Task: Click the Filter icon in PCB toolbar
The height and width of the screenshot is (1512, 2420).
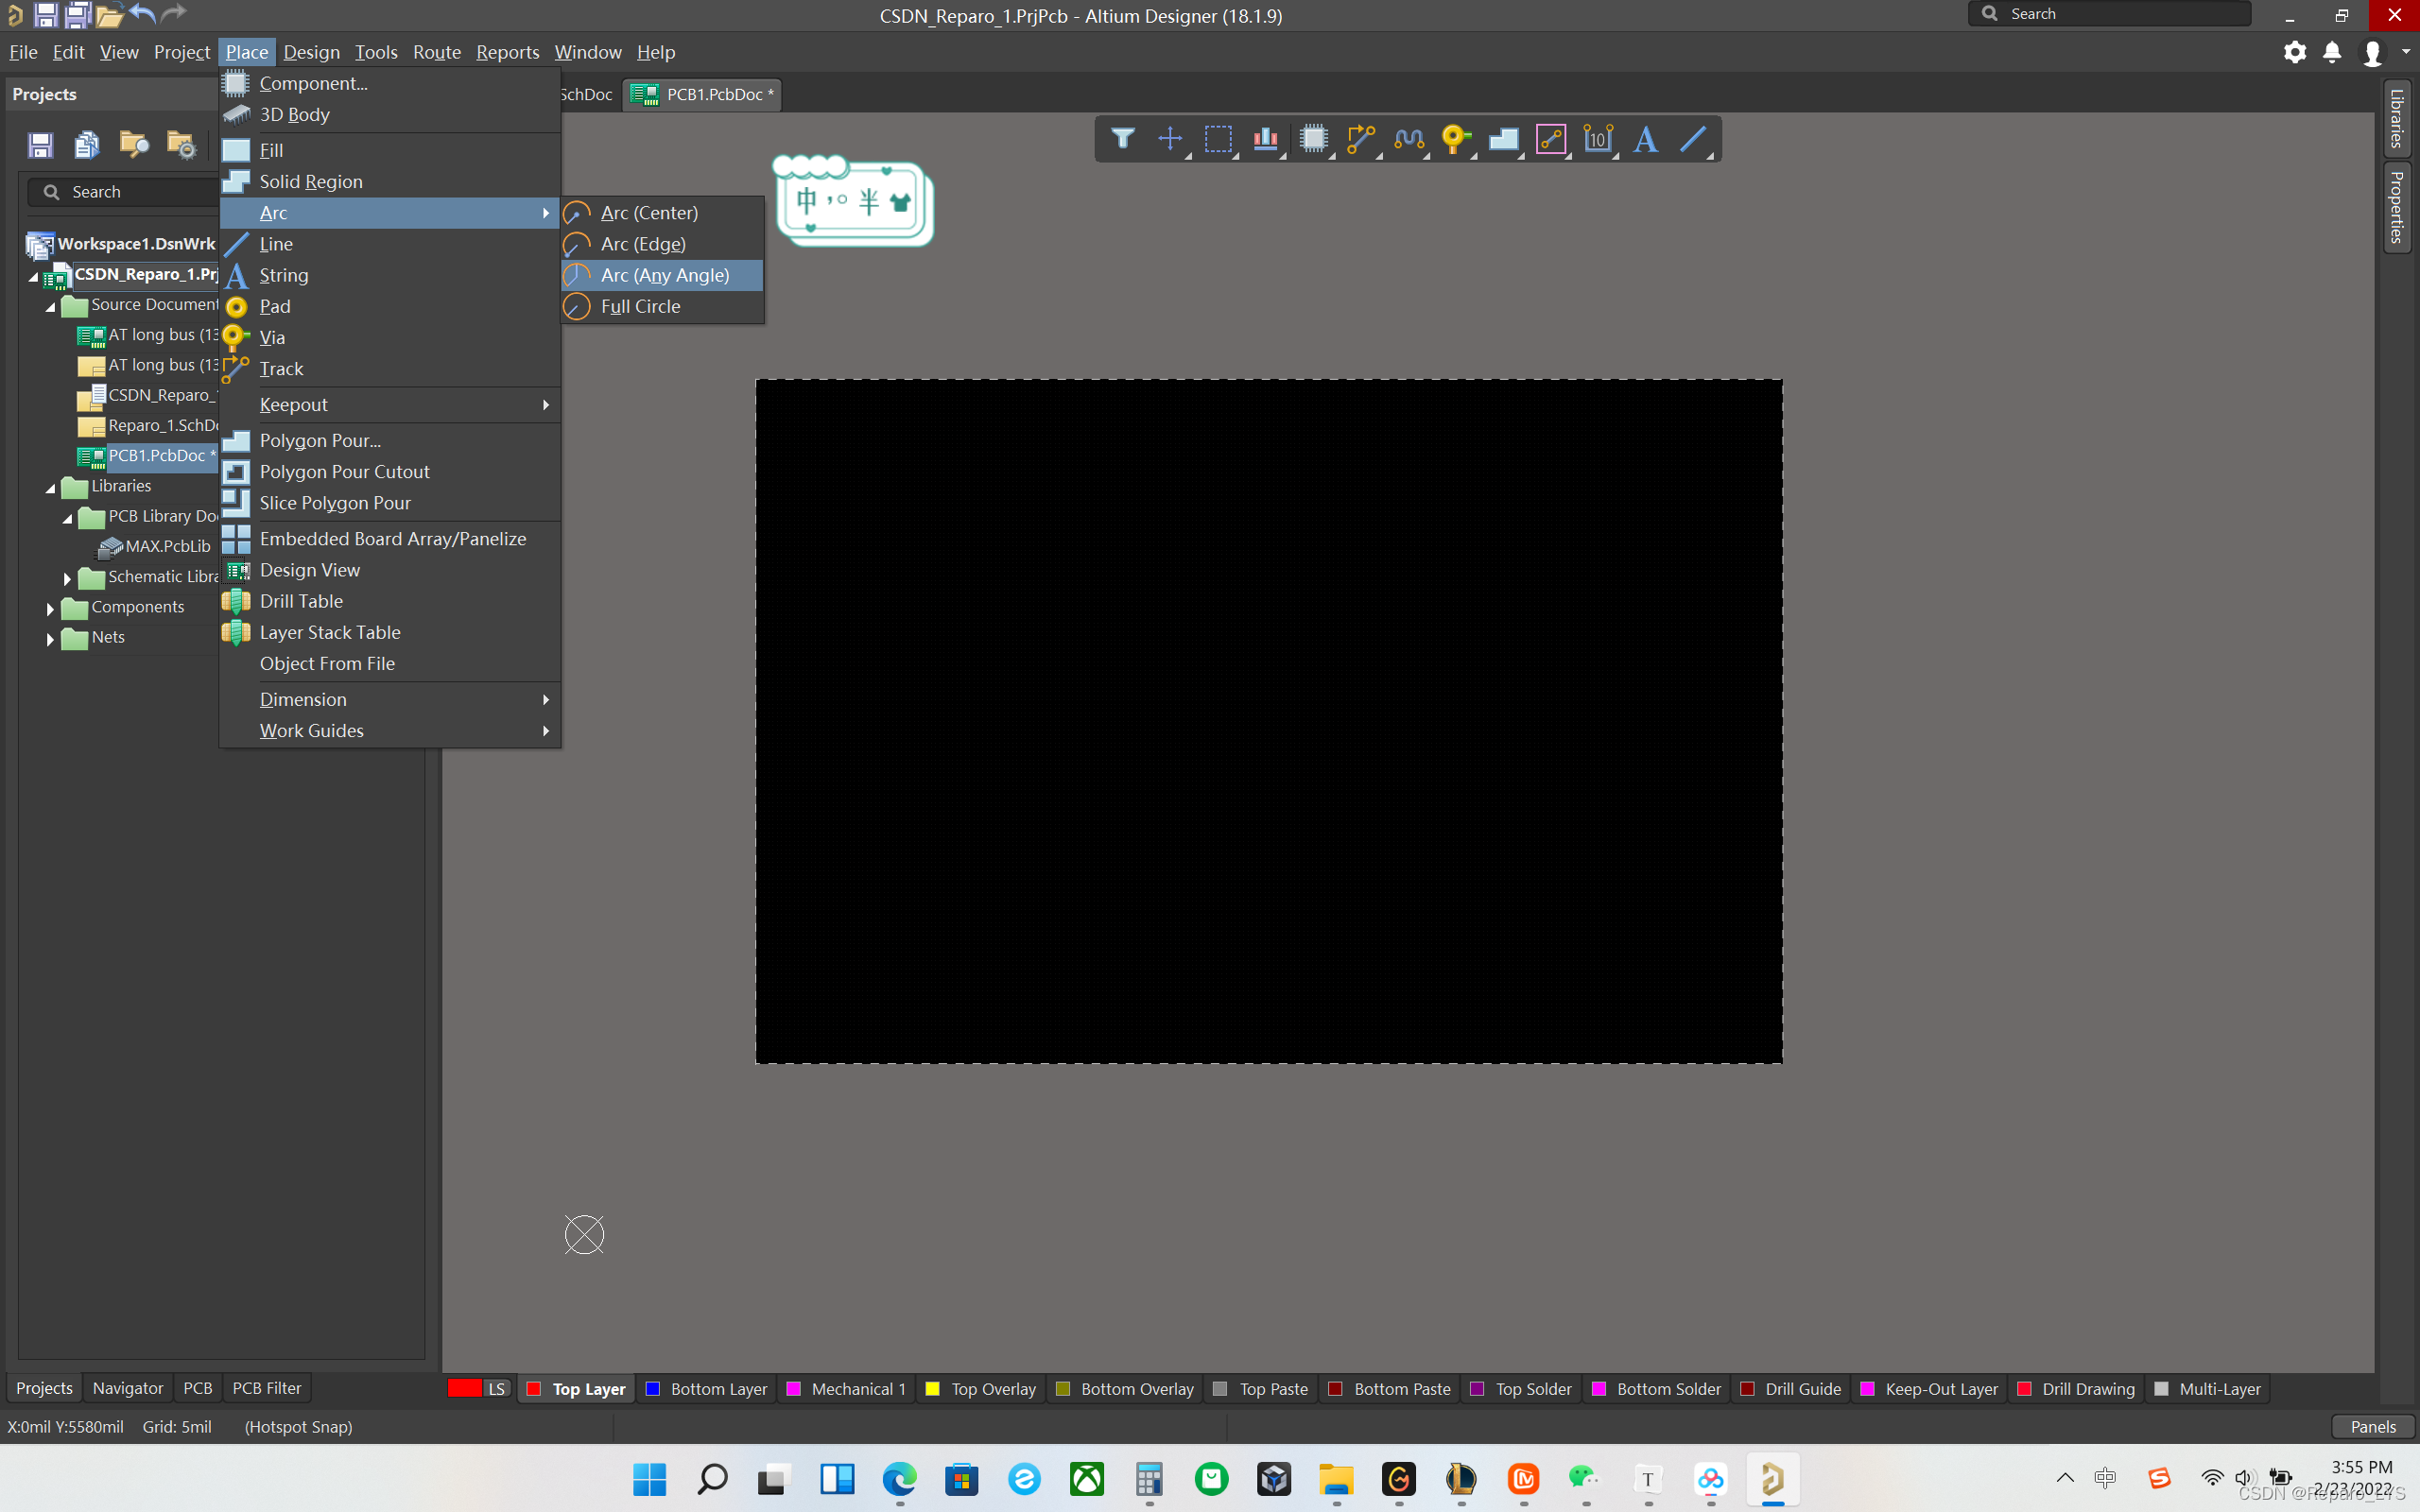Action: [x=1122, y=139]
